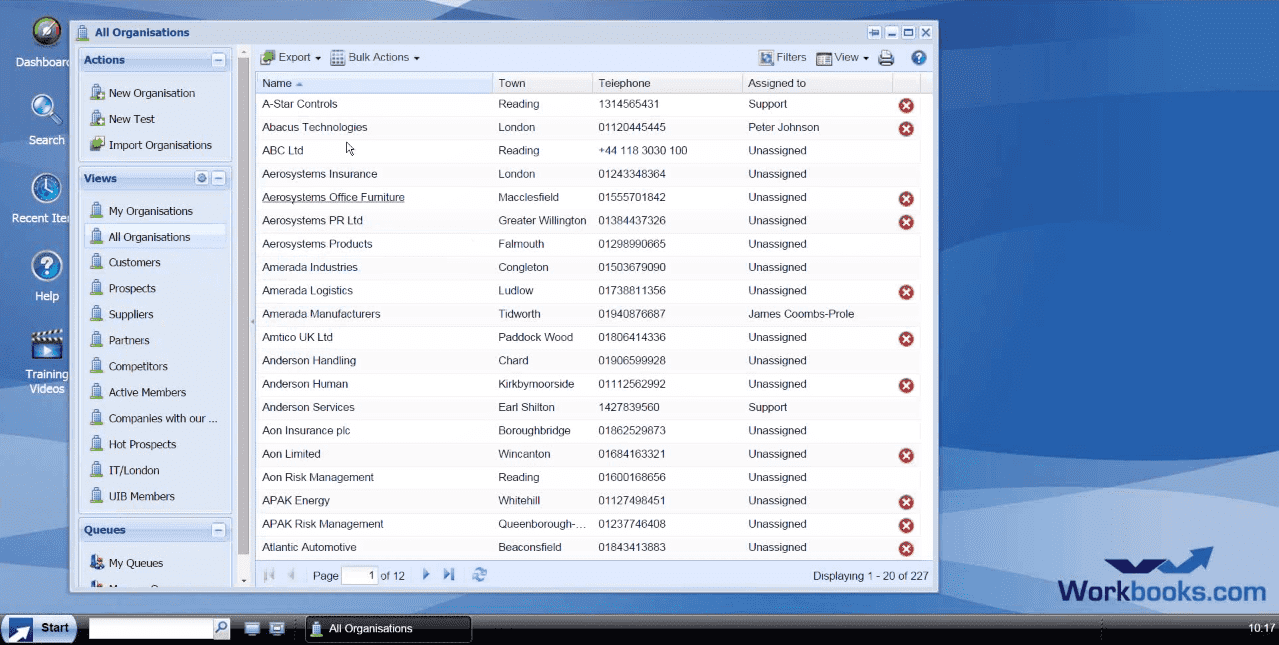Collapse the Actions panel
Viewport: 1279px width, 645px height.
pos(219,60)
